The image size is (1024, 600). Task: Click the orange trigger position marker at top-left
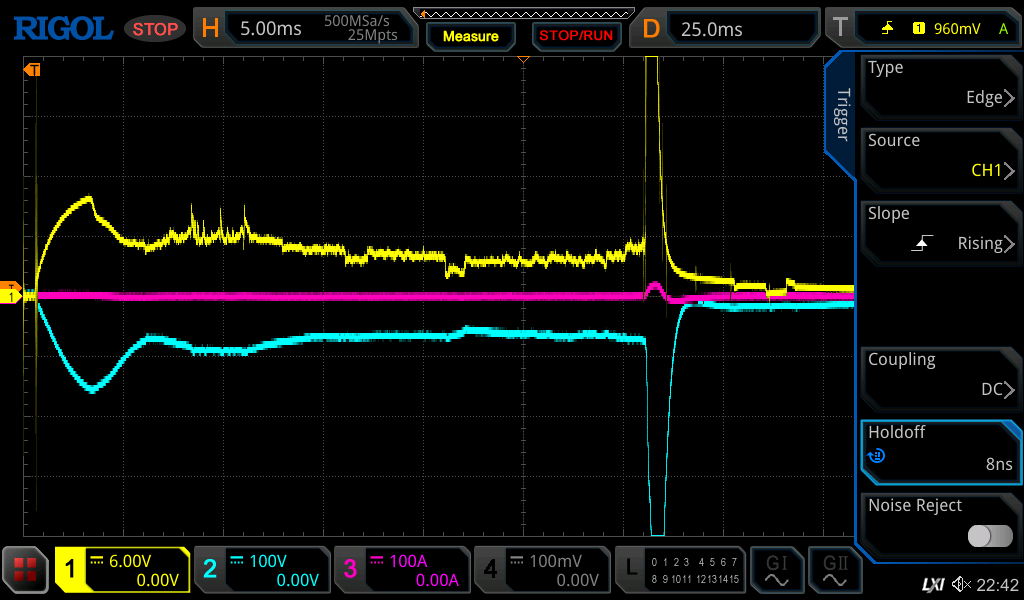(x=32, y=70)
